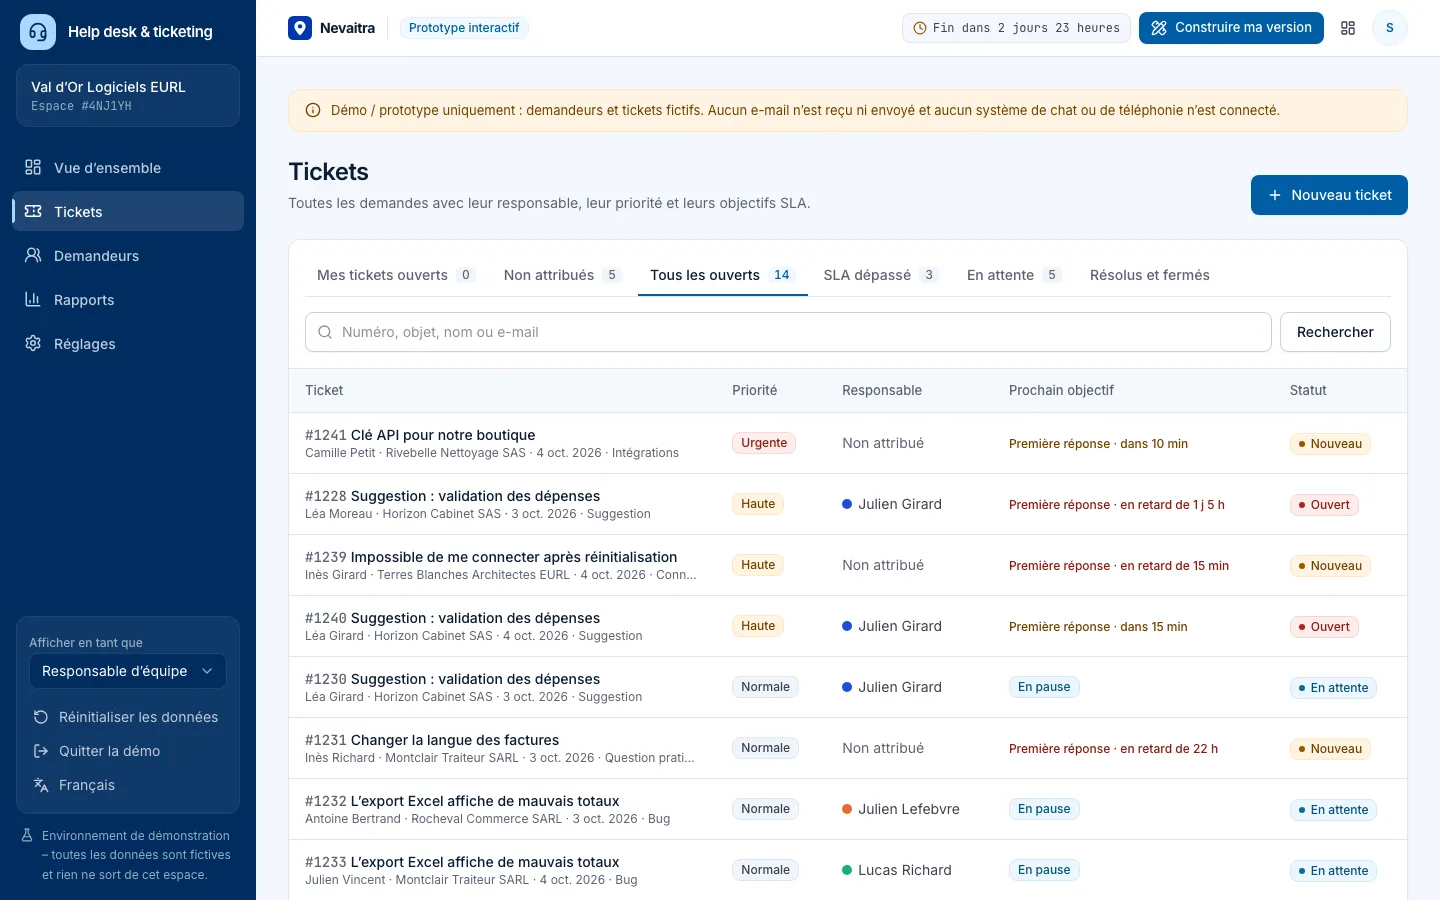Open Réglages in the sidebar
This screenshot has height=900, width=1440.
click(128, 343)
